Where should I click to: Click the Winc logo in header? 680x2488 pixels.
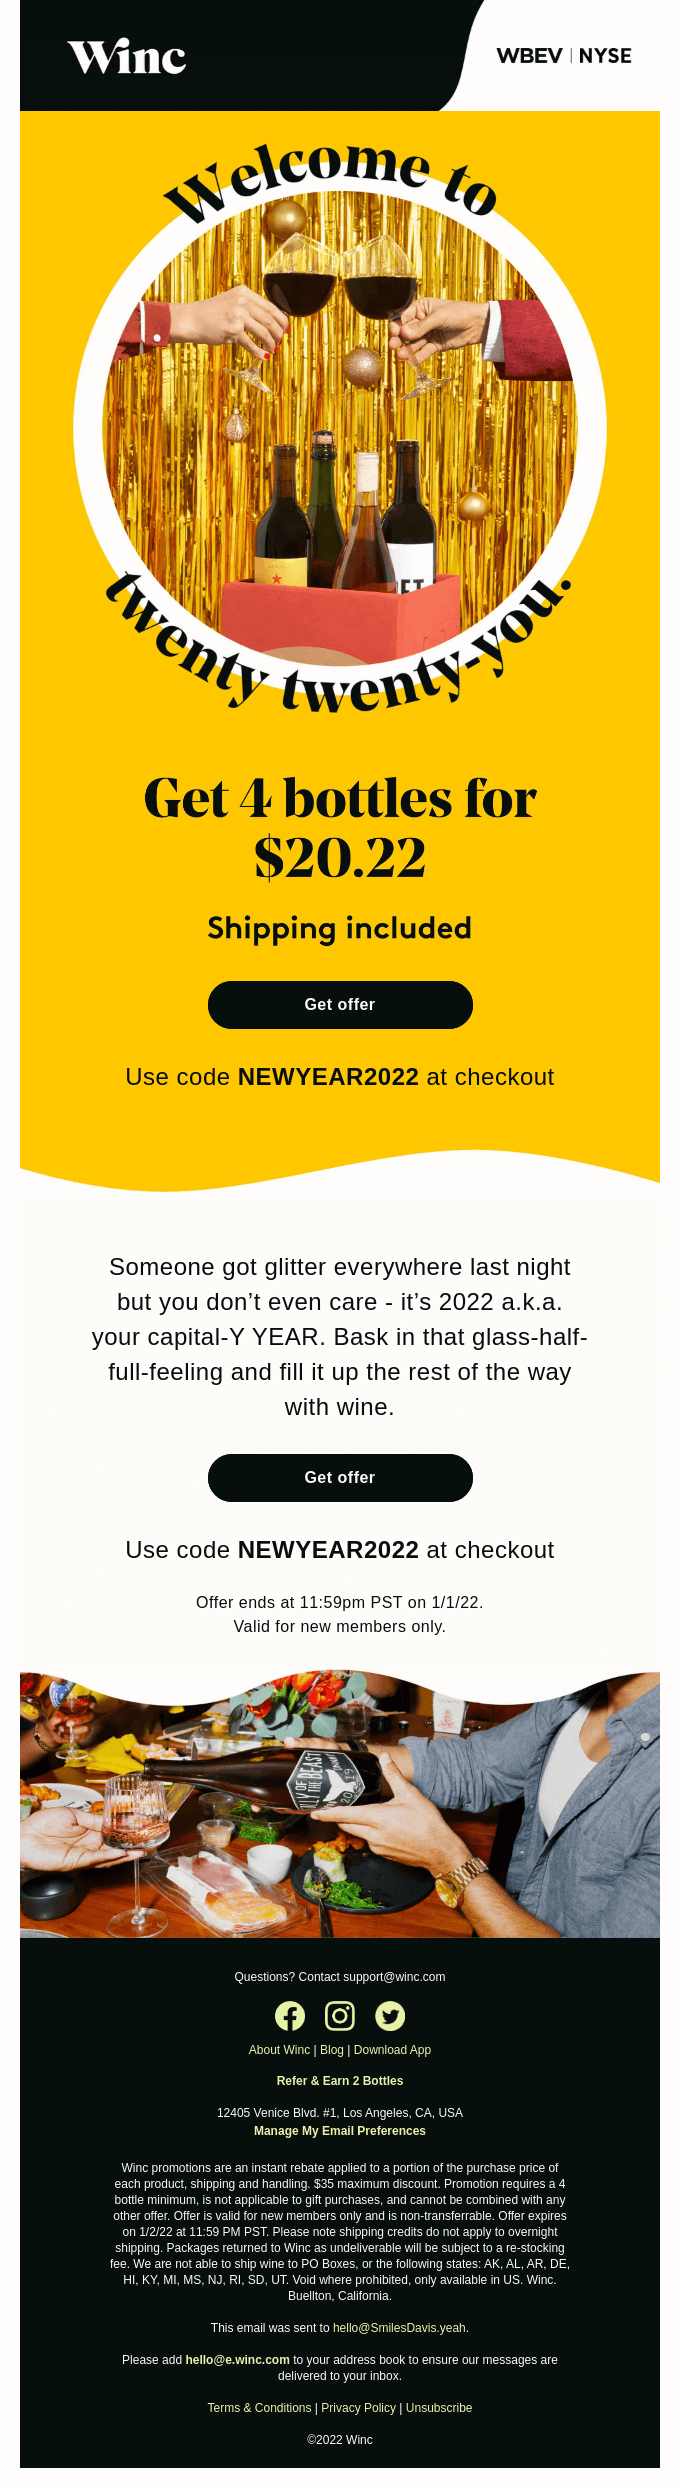click(127, 57)
